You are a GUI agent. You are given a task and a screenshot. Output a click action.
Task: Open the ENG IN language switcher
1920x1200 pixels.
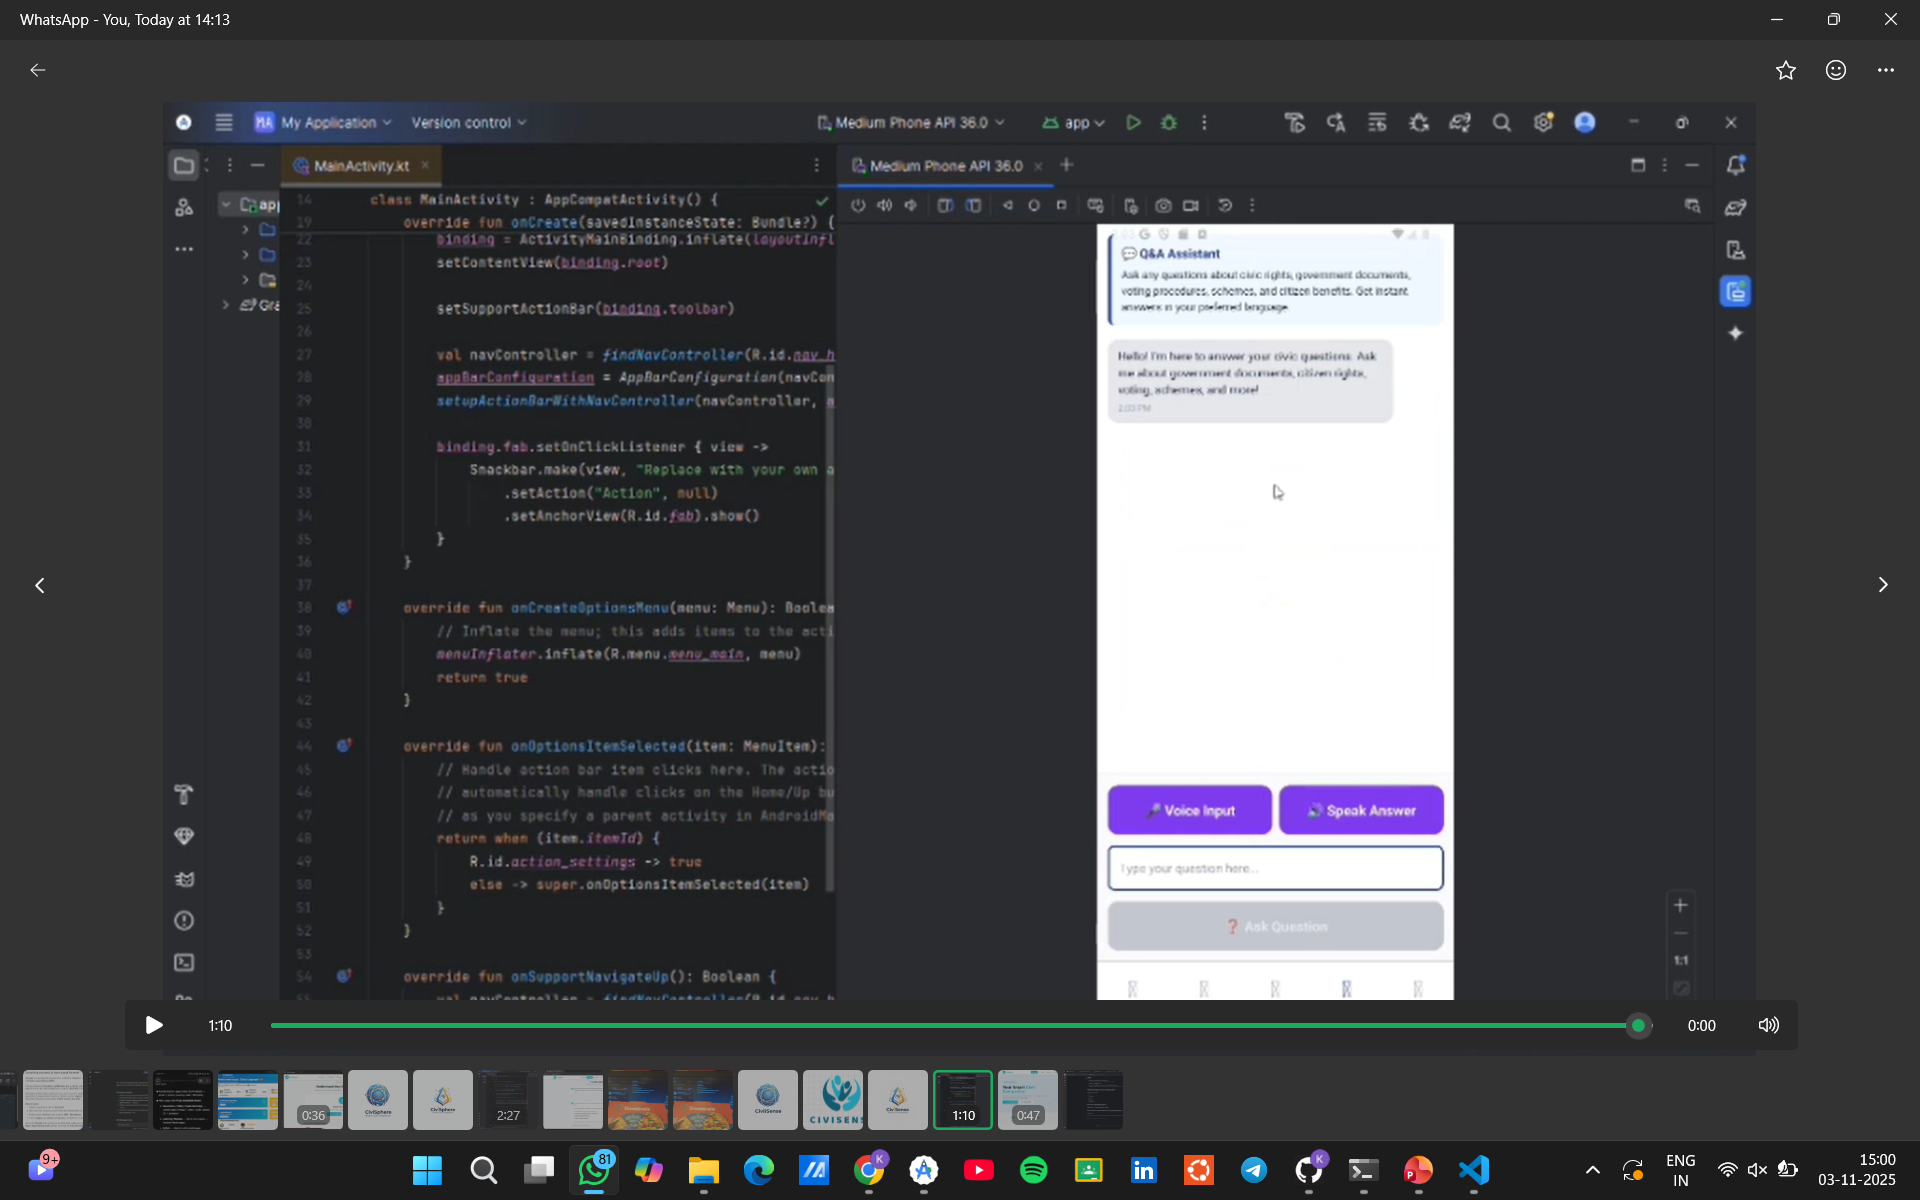(1680, 1169)
